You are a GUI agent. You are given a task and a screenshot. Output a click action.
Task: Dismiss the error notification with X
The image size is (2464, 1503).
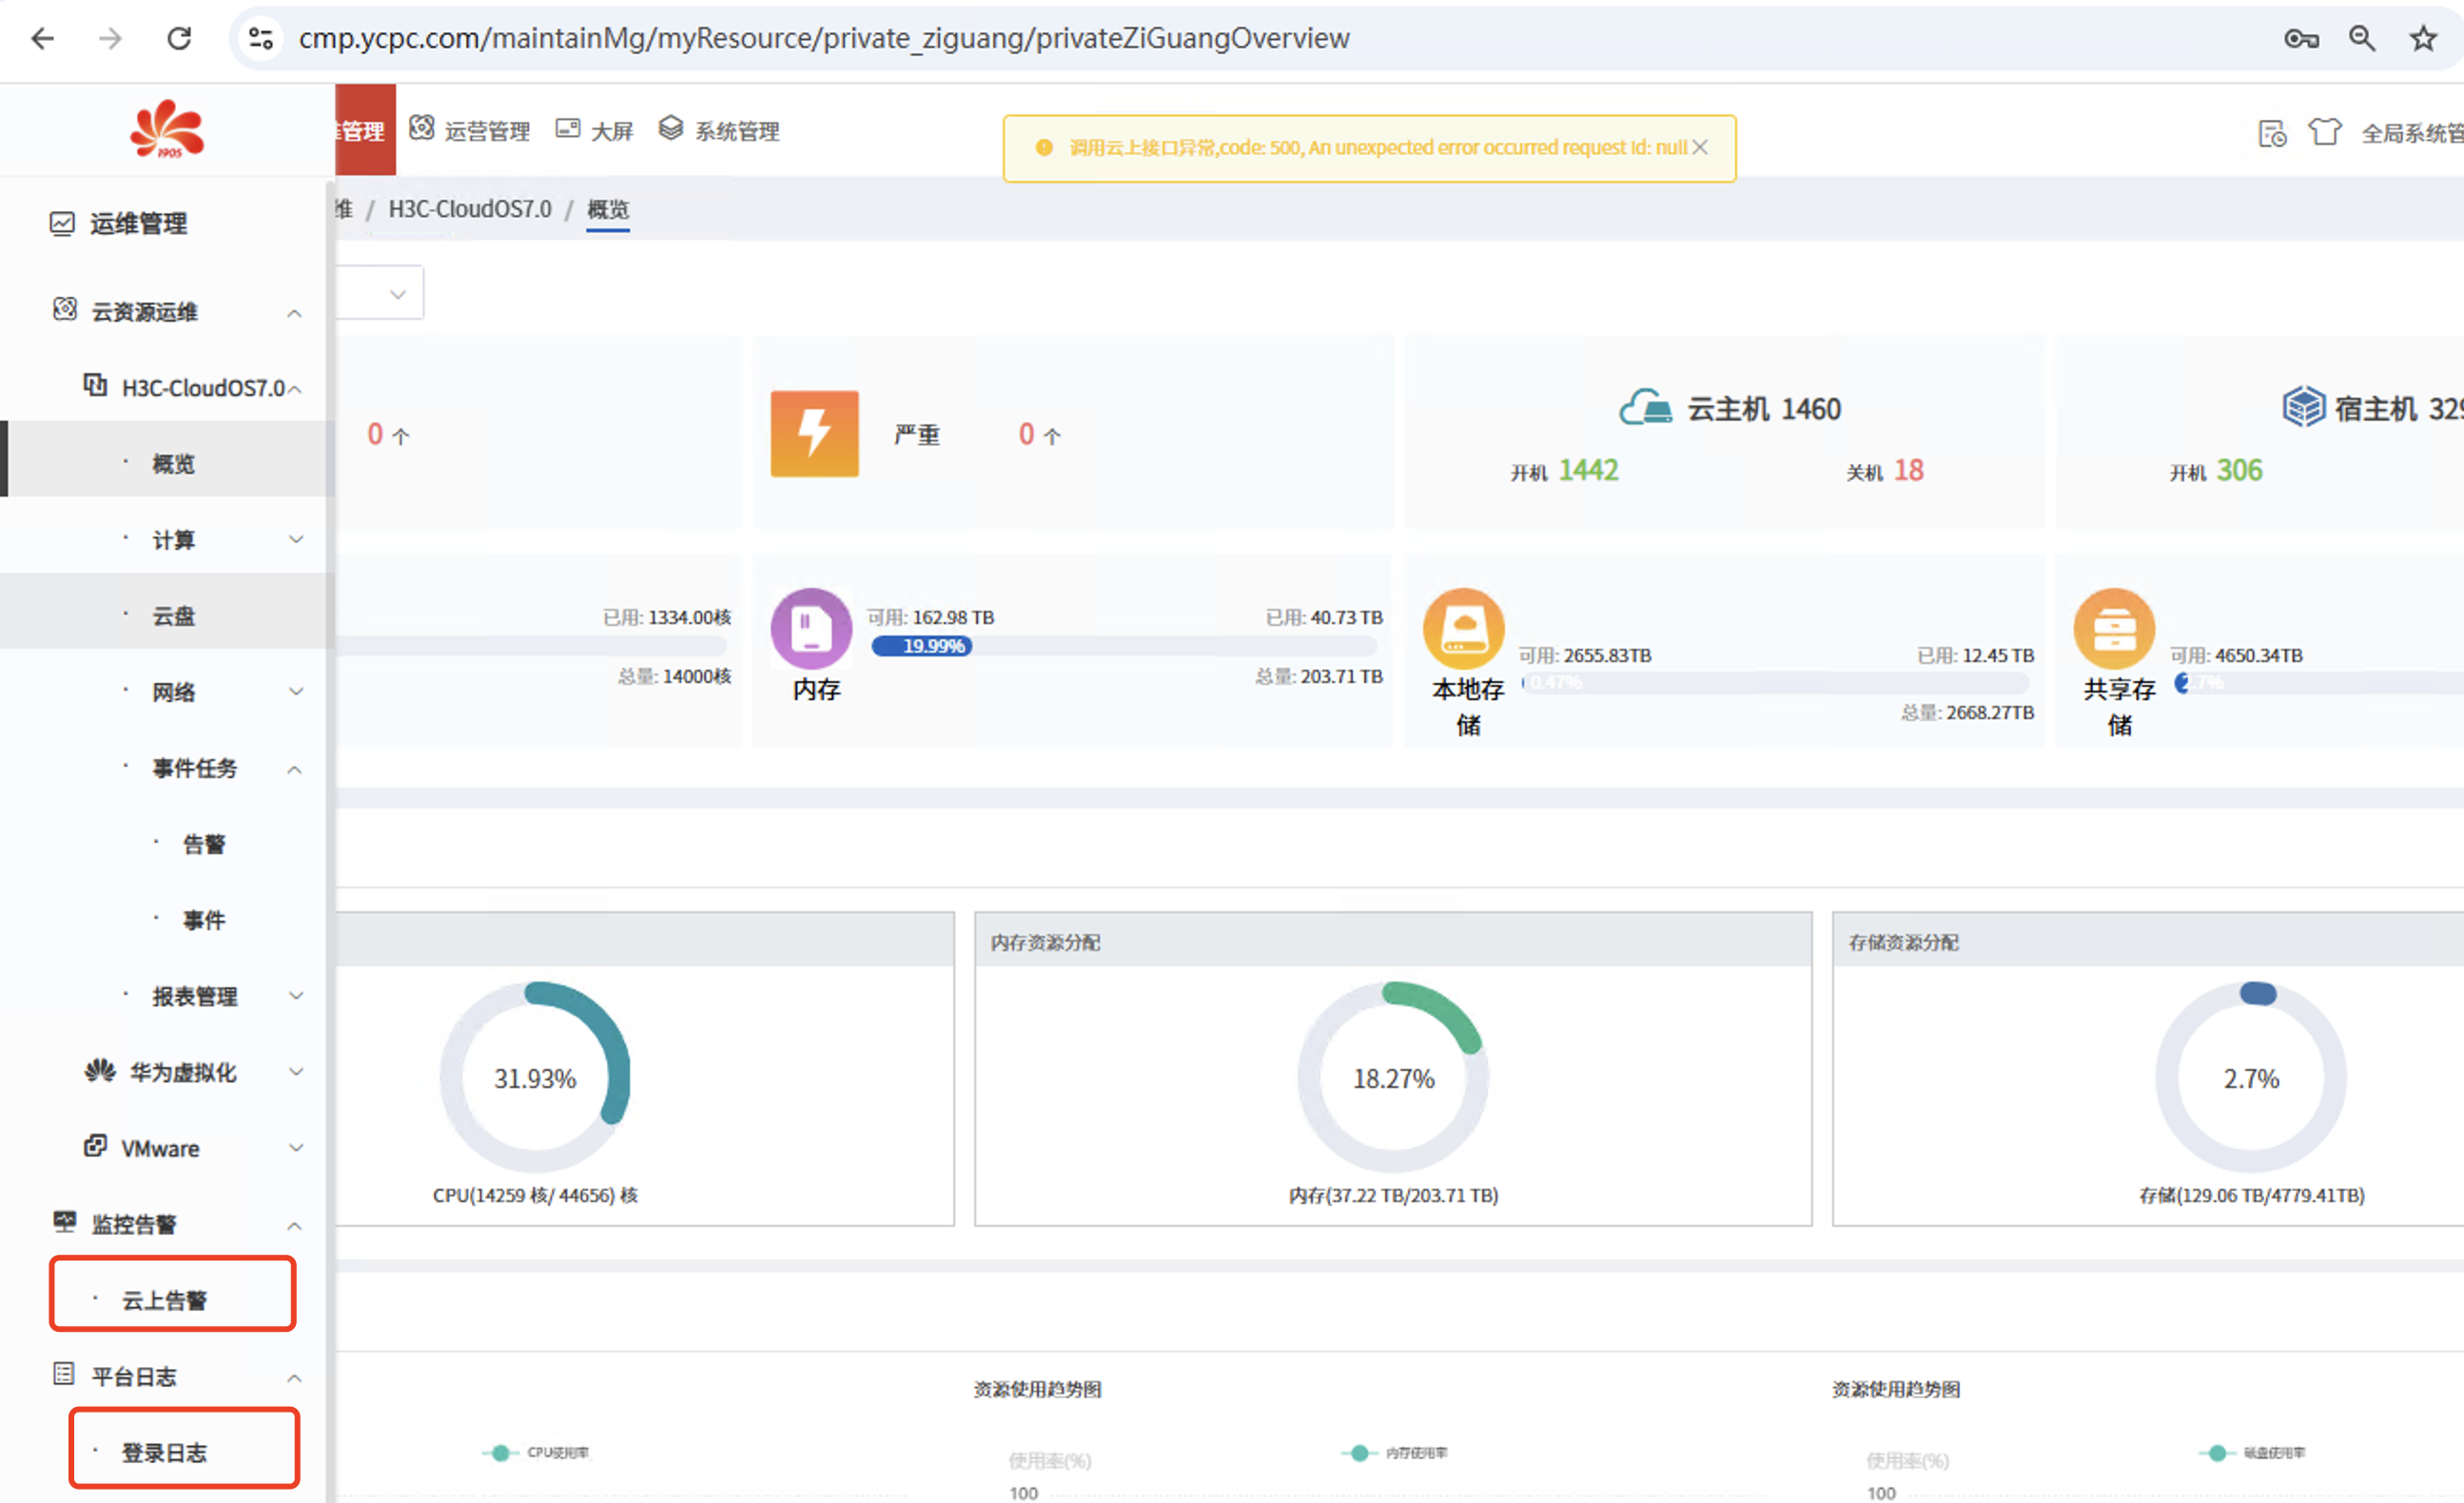click(x=1699, y=147)
